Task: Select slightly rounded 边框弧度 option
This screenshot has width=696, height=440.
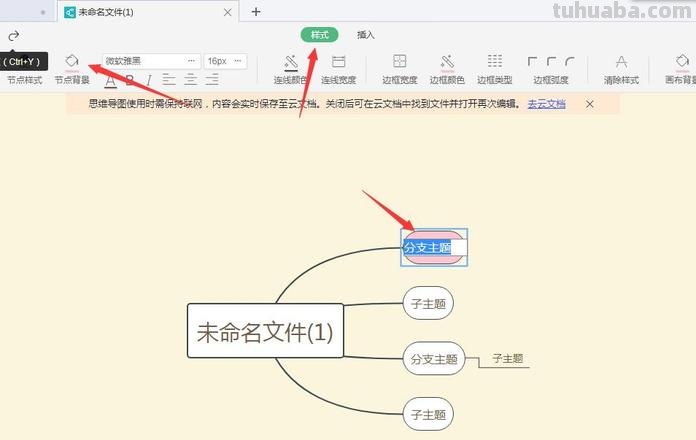Action: [551, 61]
